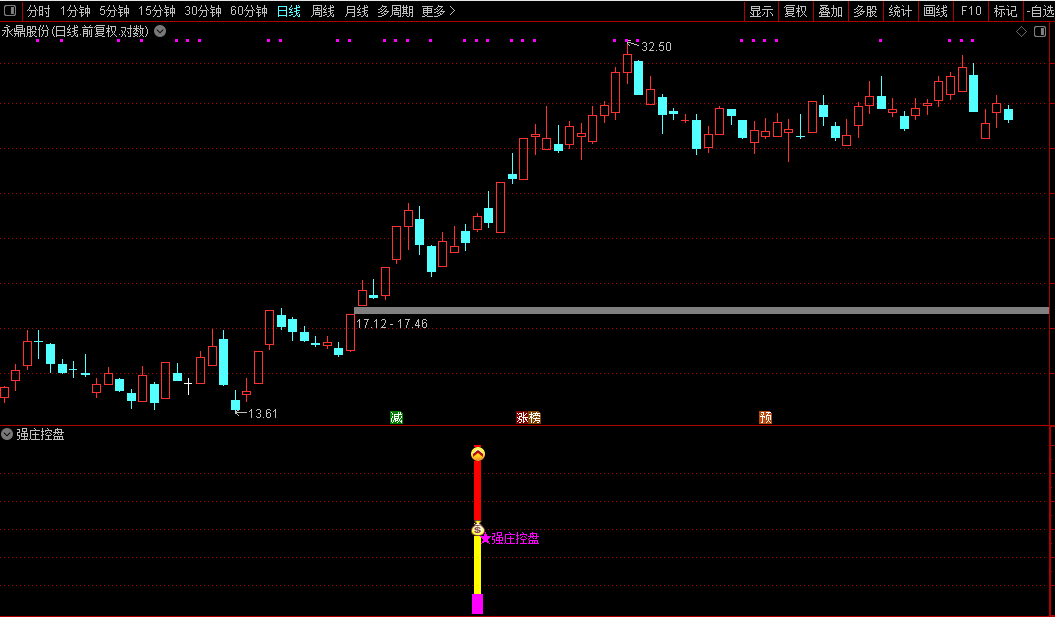Click the panel layout icon at top-left
1055x617 pixels.
tap(10, 11)
